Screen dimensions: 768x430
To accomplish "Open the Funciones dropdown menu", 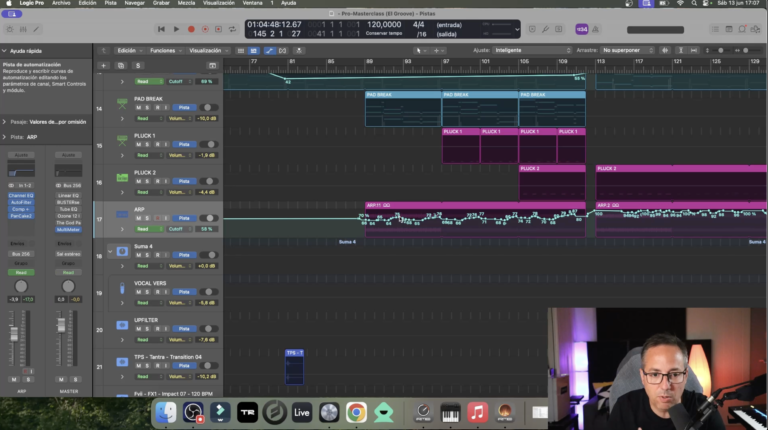I will [165, 50].
